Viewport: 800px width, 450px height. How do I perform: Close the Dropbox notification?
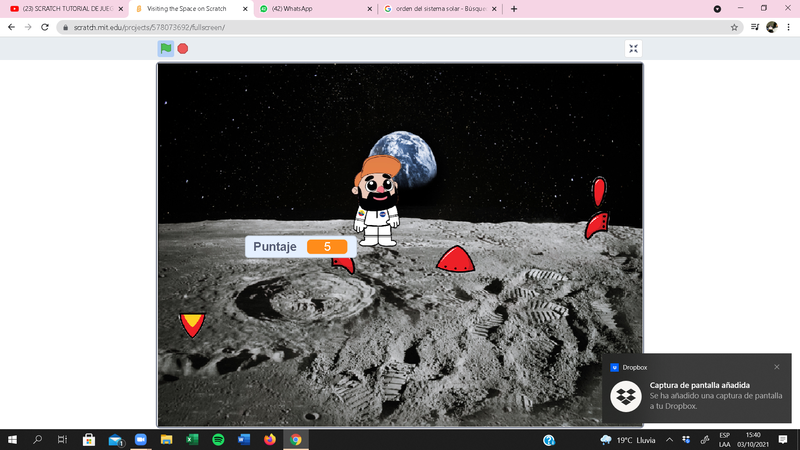pyautogui.click(x=776, y=367)
